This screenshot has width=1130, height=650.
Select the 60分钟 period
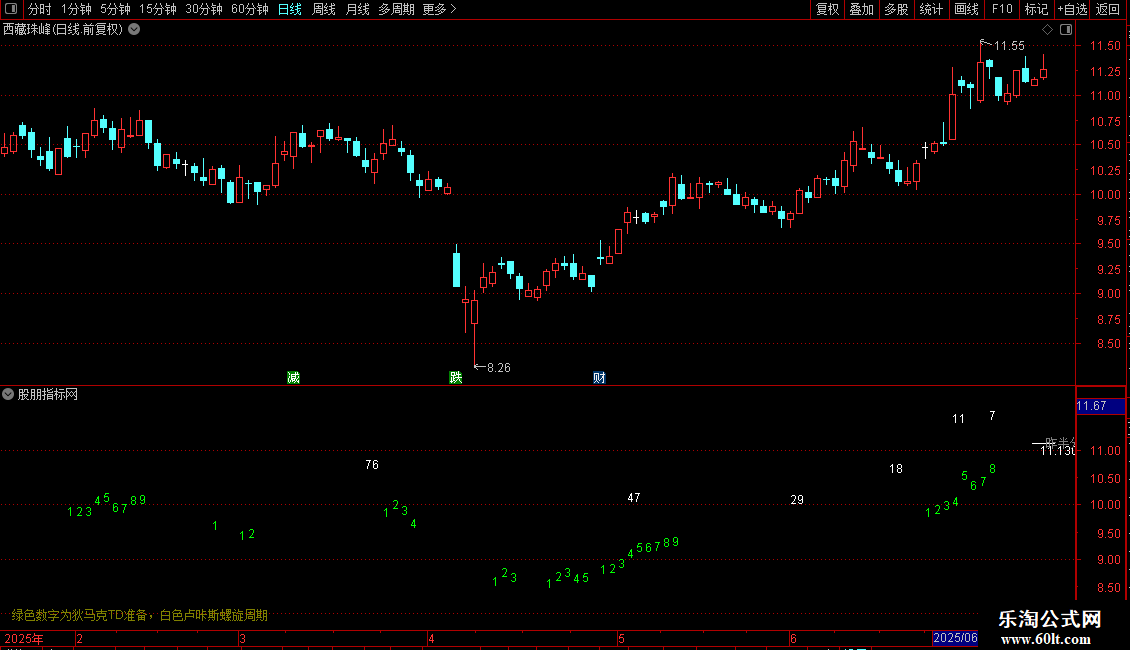(249, 9)
